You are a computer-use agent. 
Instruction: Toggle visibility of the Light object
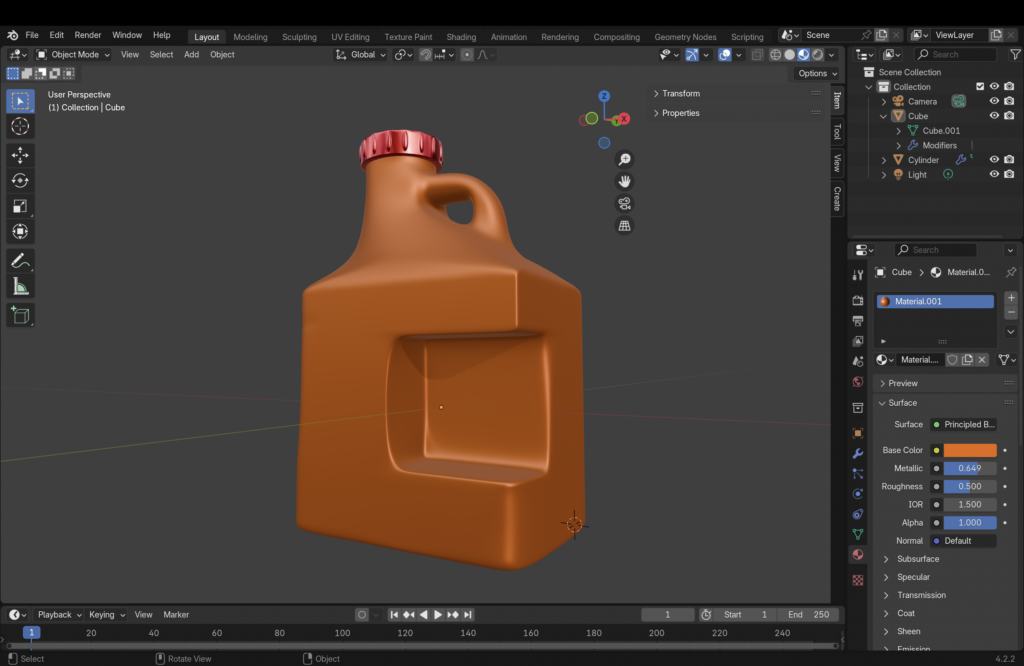(x=994, y=174)
